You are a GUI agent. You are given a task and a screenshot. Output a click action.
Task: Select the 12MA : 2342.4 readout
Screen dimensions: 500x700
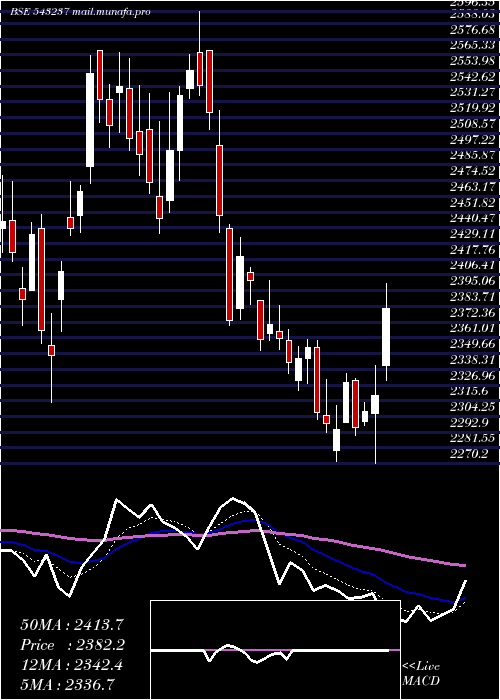[x=71, y=666]
